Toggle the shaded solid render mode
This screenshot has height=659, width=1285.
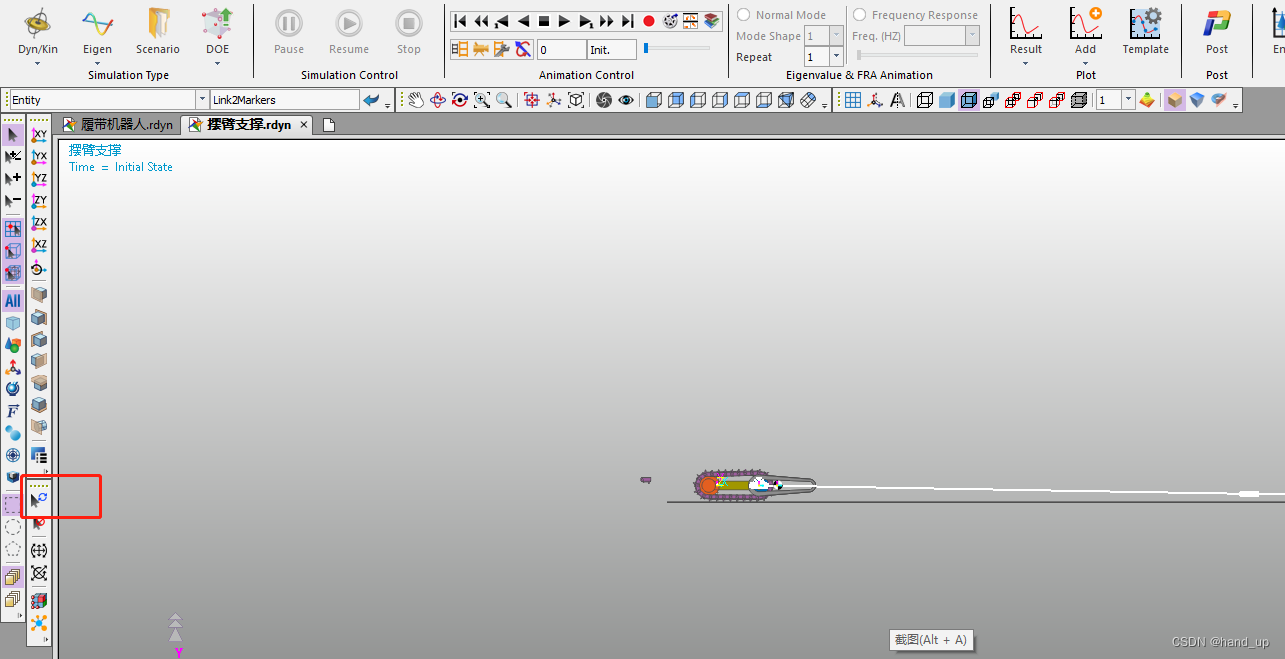[946, 100]
